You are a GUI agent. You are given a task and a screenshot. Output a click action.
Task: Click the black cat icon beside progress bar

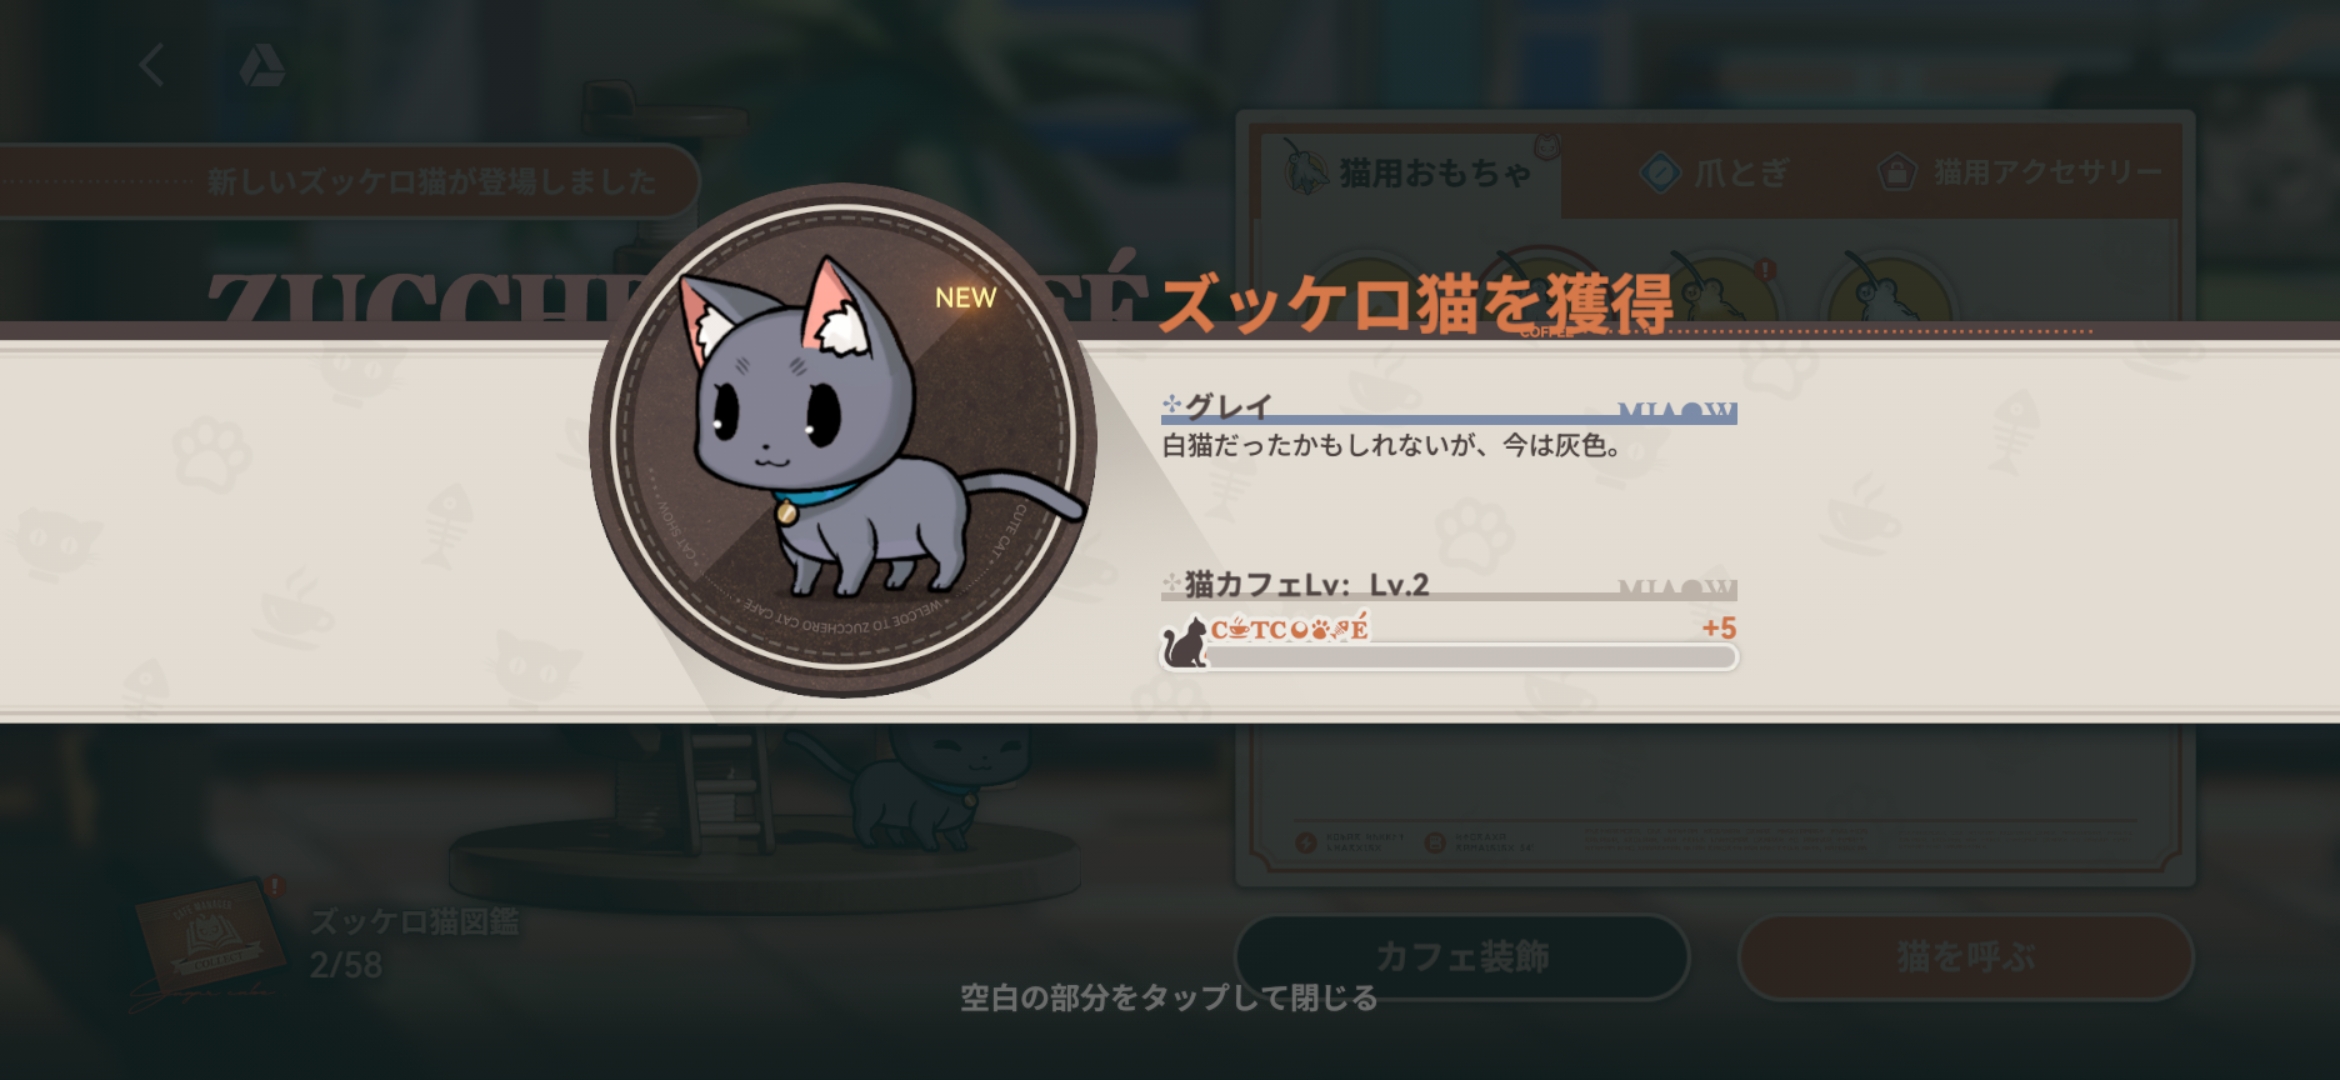1185,643
